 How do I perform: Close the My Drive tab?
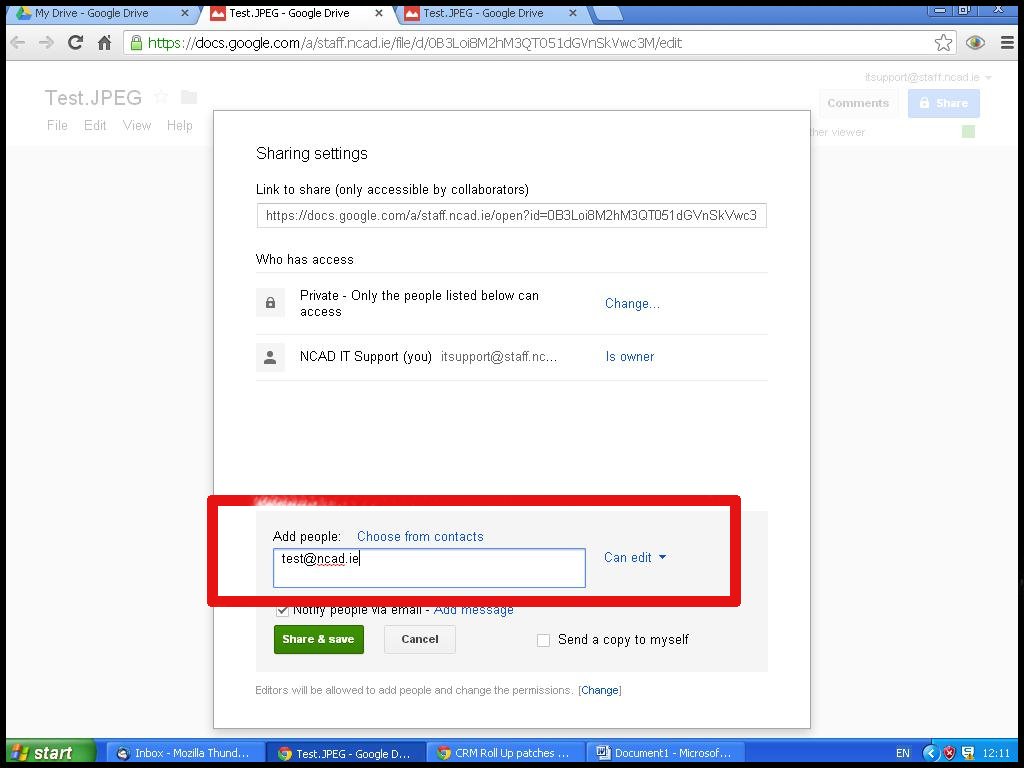pyautogui.click(x=185, y=13)
